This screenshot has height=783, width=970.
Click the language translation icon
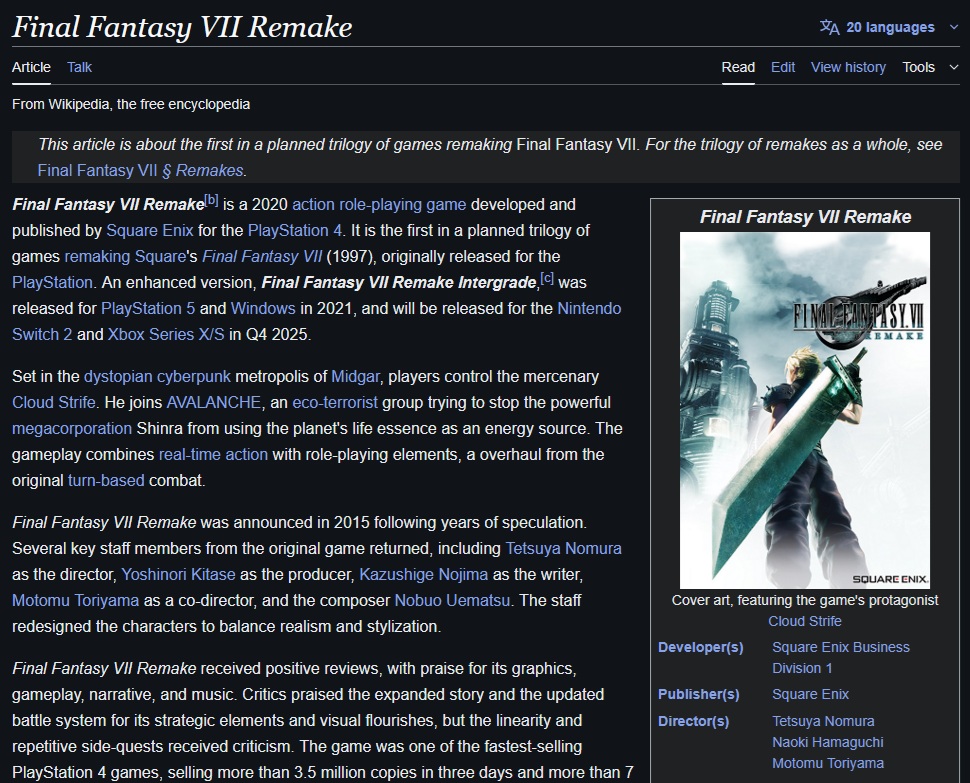830,27
